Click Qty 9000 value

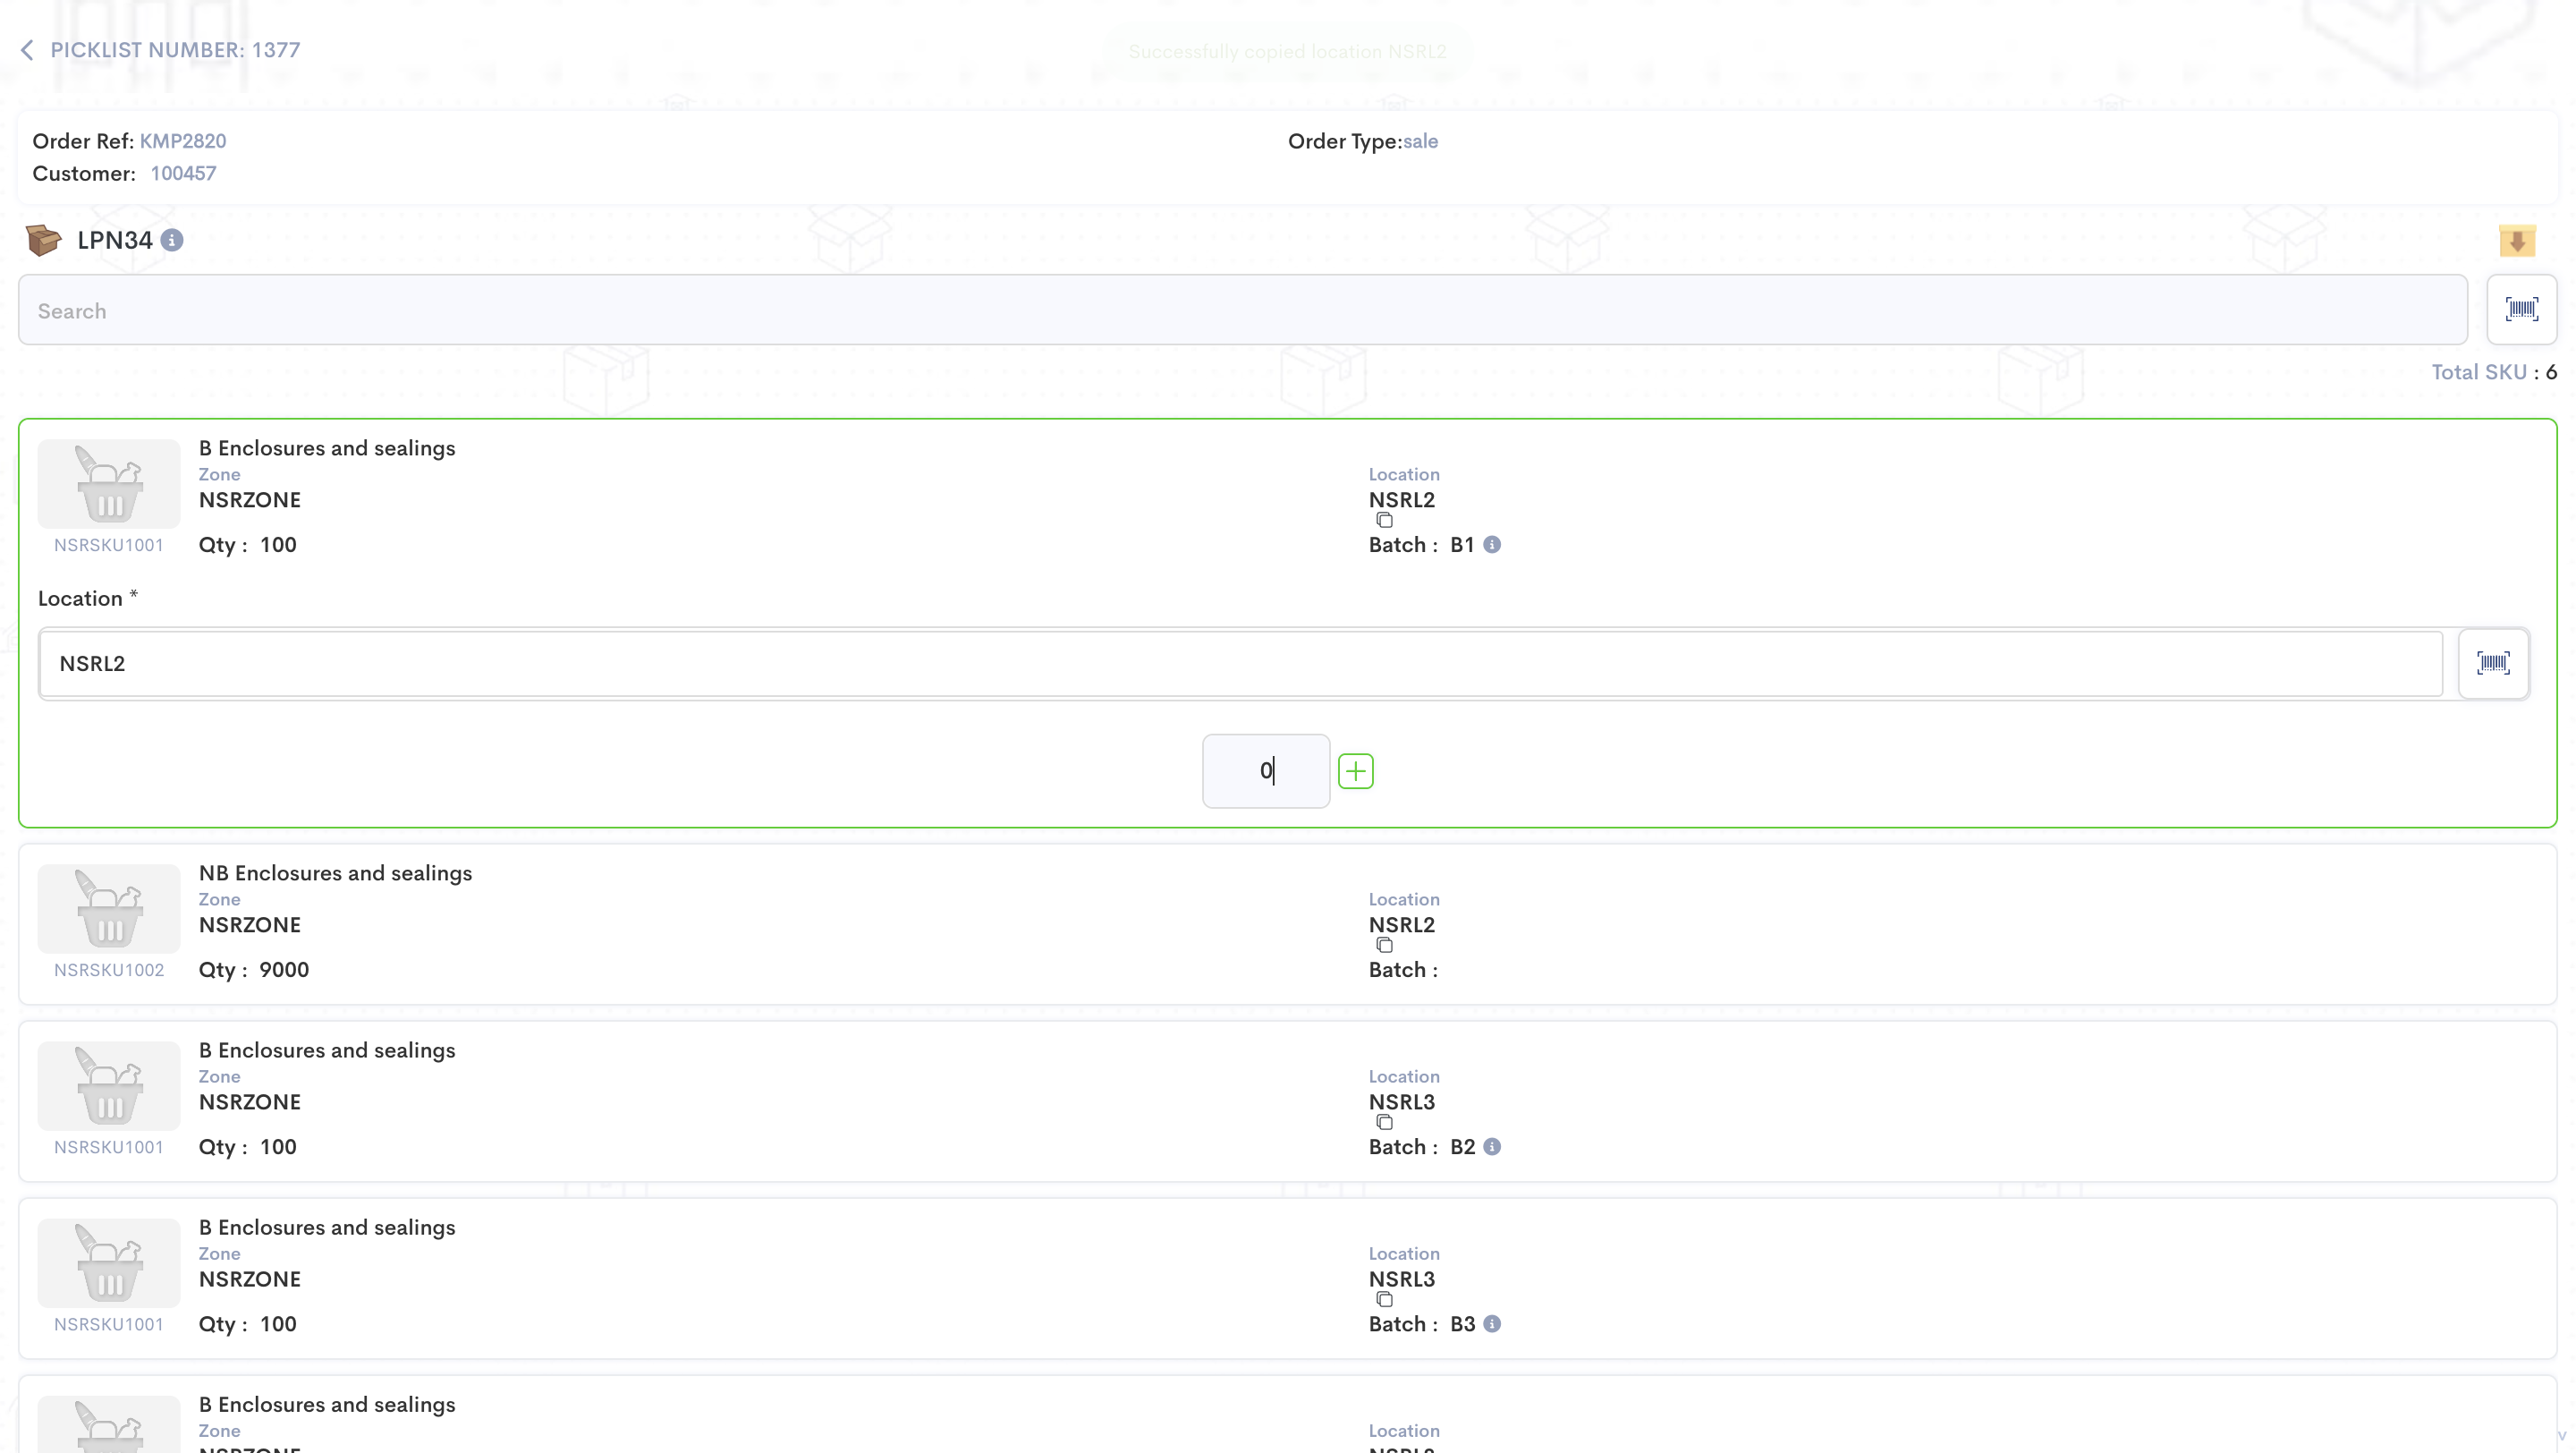pos(284,970)
